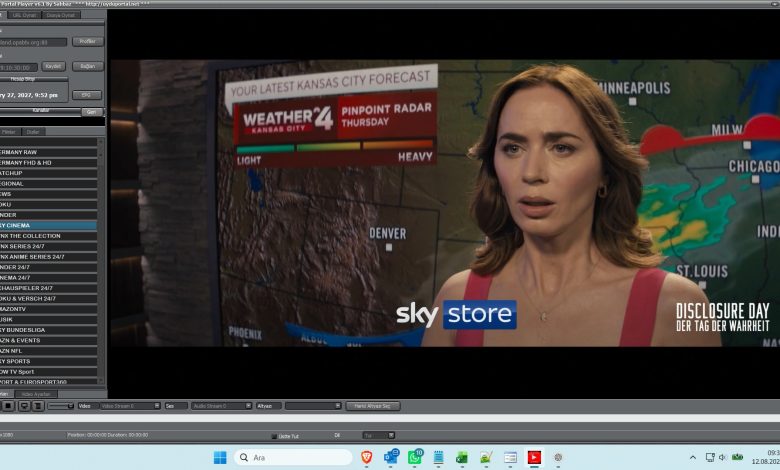Select the ANIME SERIES 24/7 category

click(48, 257)
